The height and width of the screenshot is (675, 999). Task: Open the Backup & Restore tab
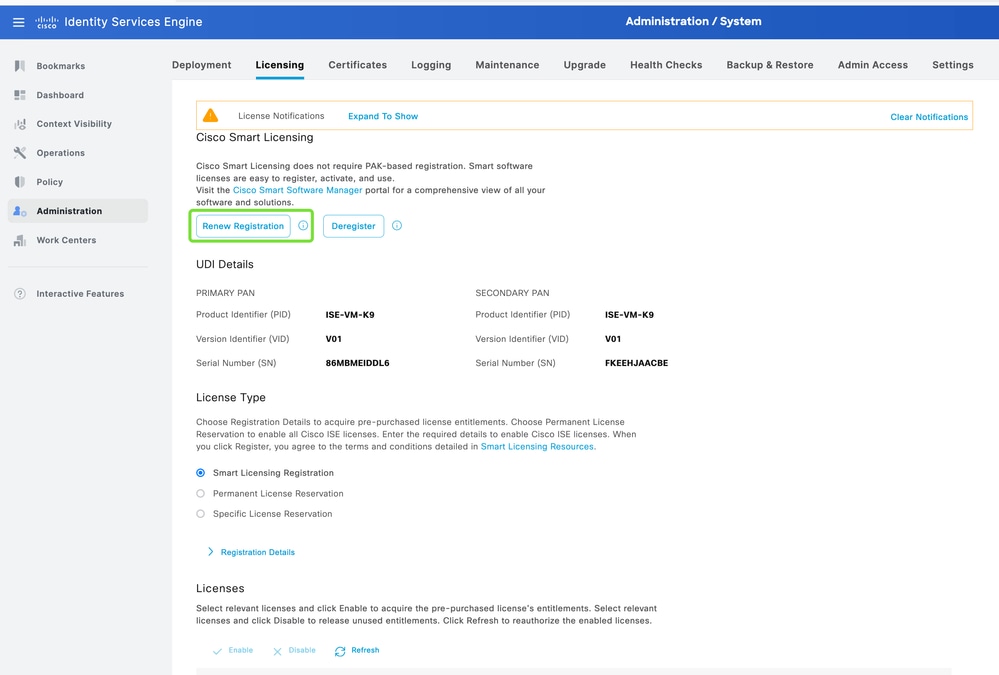[769, 65]
